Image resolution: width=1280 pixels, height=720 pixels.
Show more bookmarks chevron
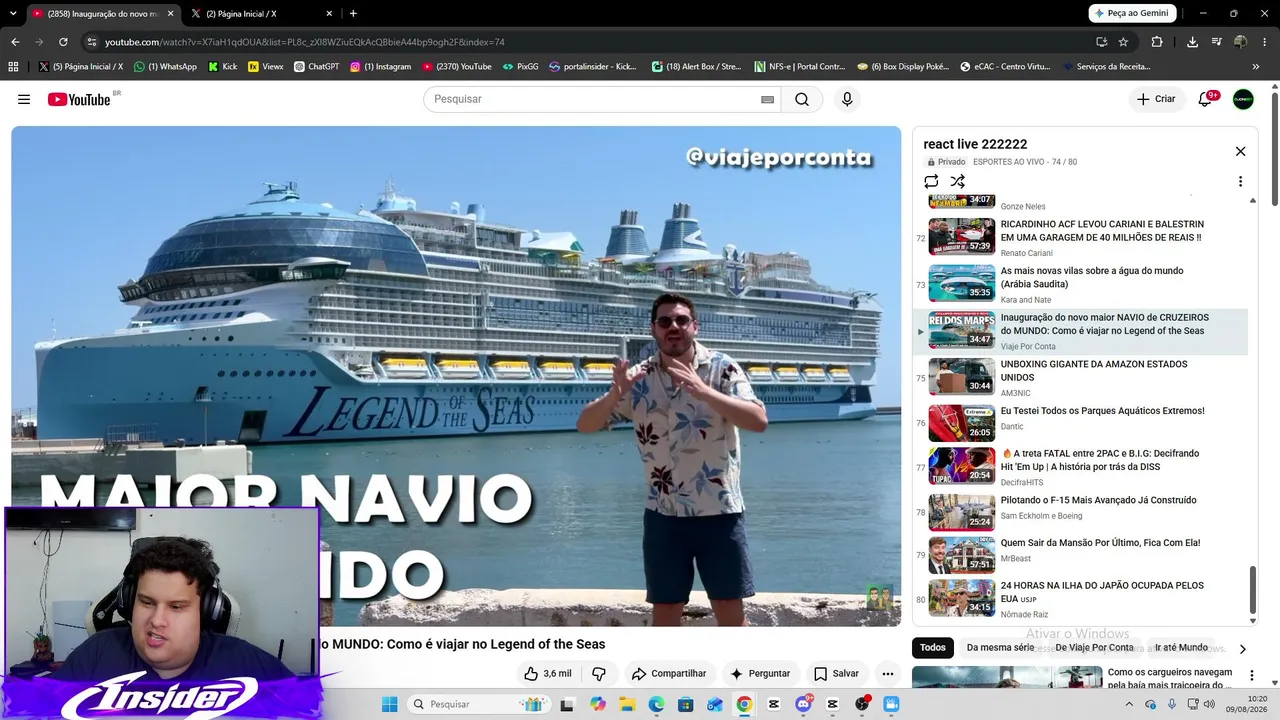pyautogui.click(x=1256, y=67)
